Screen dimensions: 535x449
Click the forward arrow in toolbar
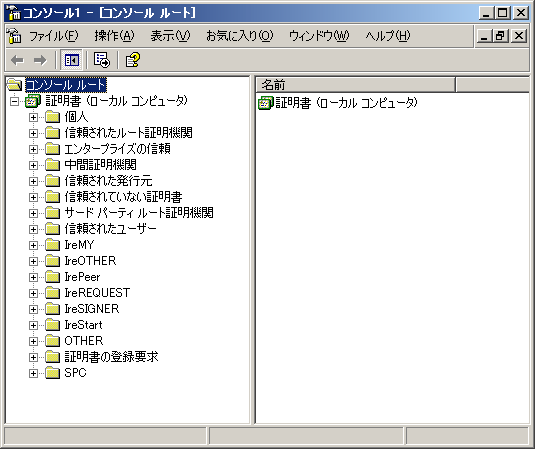click(x=40, y=60)
